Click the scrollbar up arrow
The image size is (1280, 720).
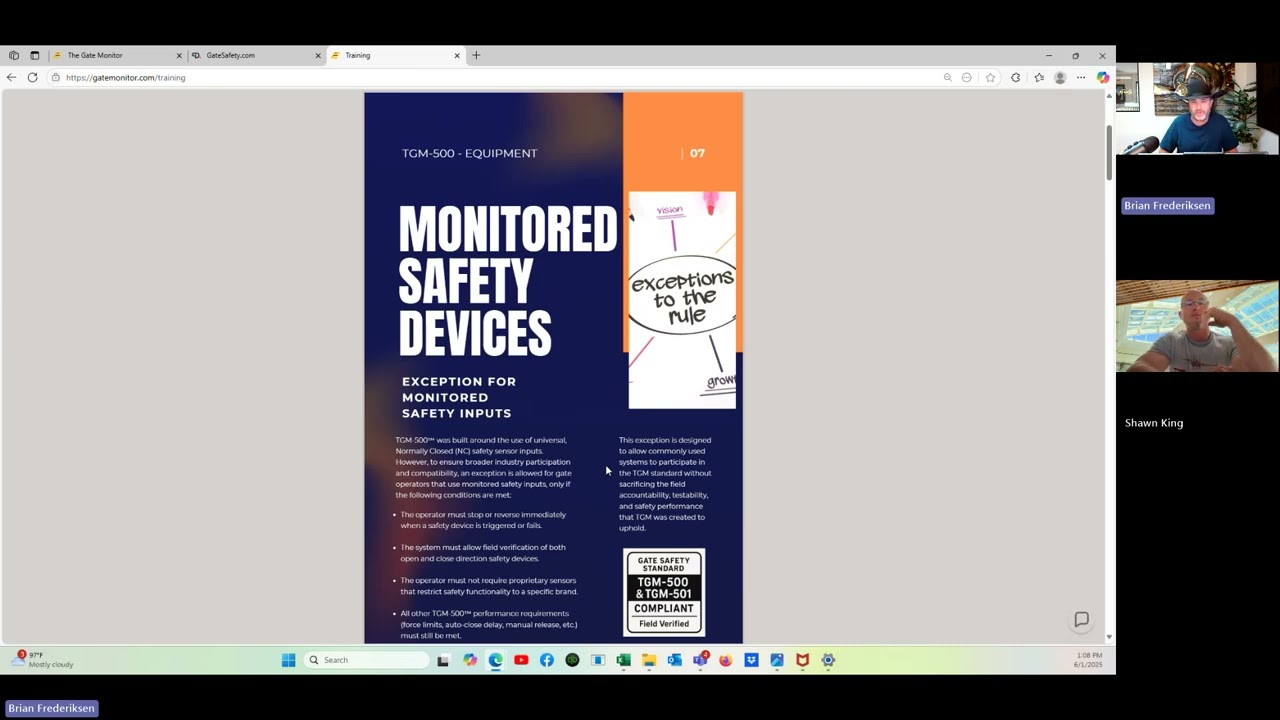pos(1108,96)
